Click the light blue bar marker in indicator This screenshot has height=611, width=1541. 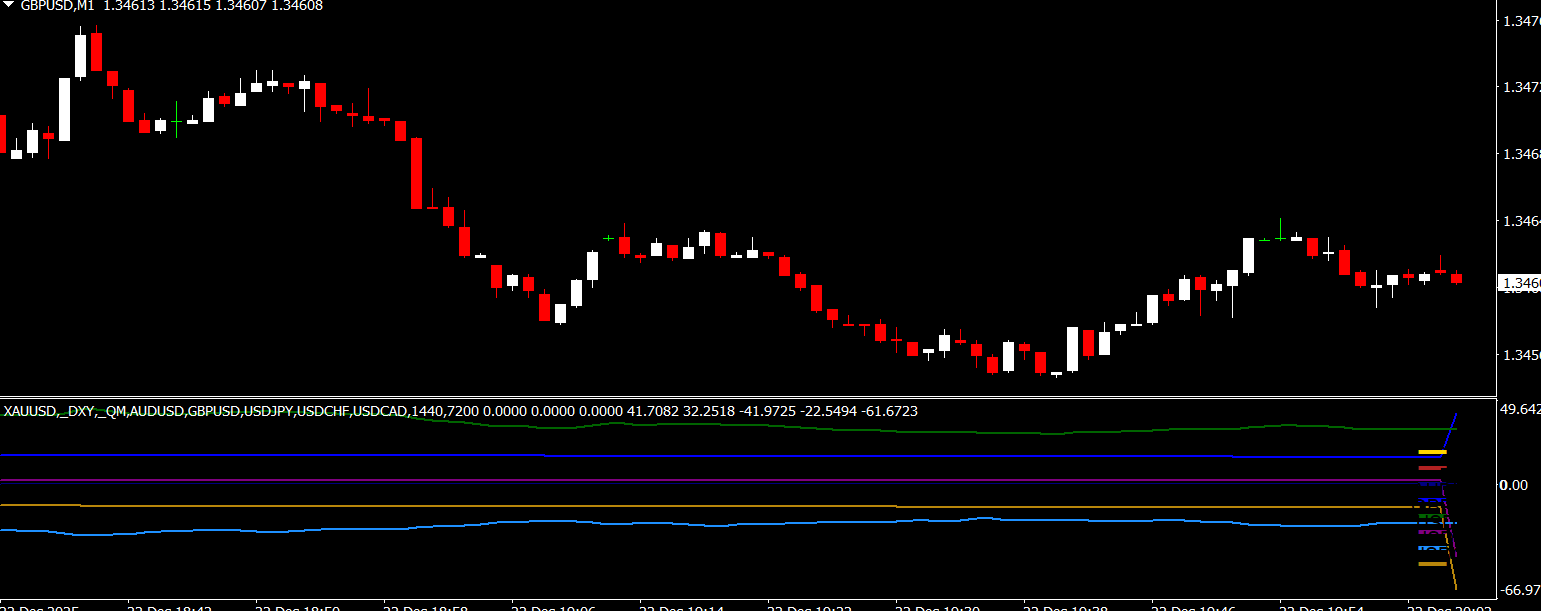coord(1432,548)
